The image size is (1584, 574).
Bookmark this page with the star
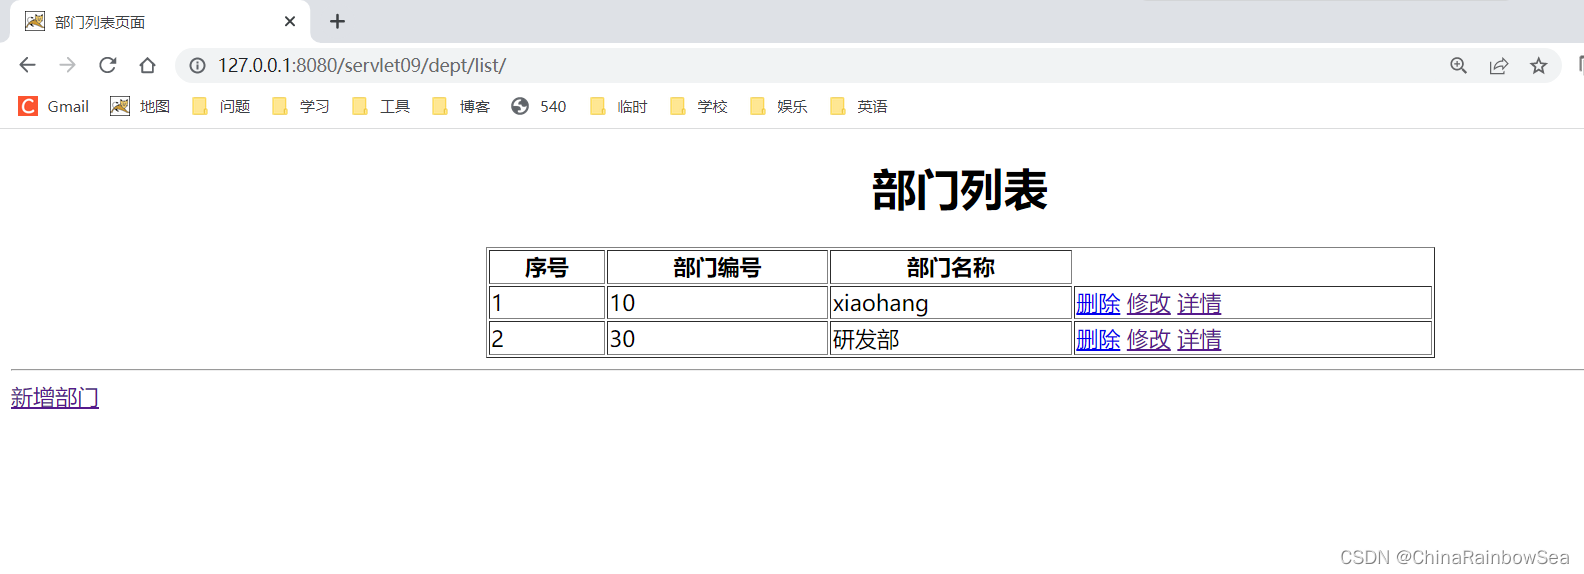tap(1538, 65)
